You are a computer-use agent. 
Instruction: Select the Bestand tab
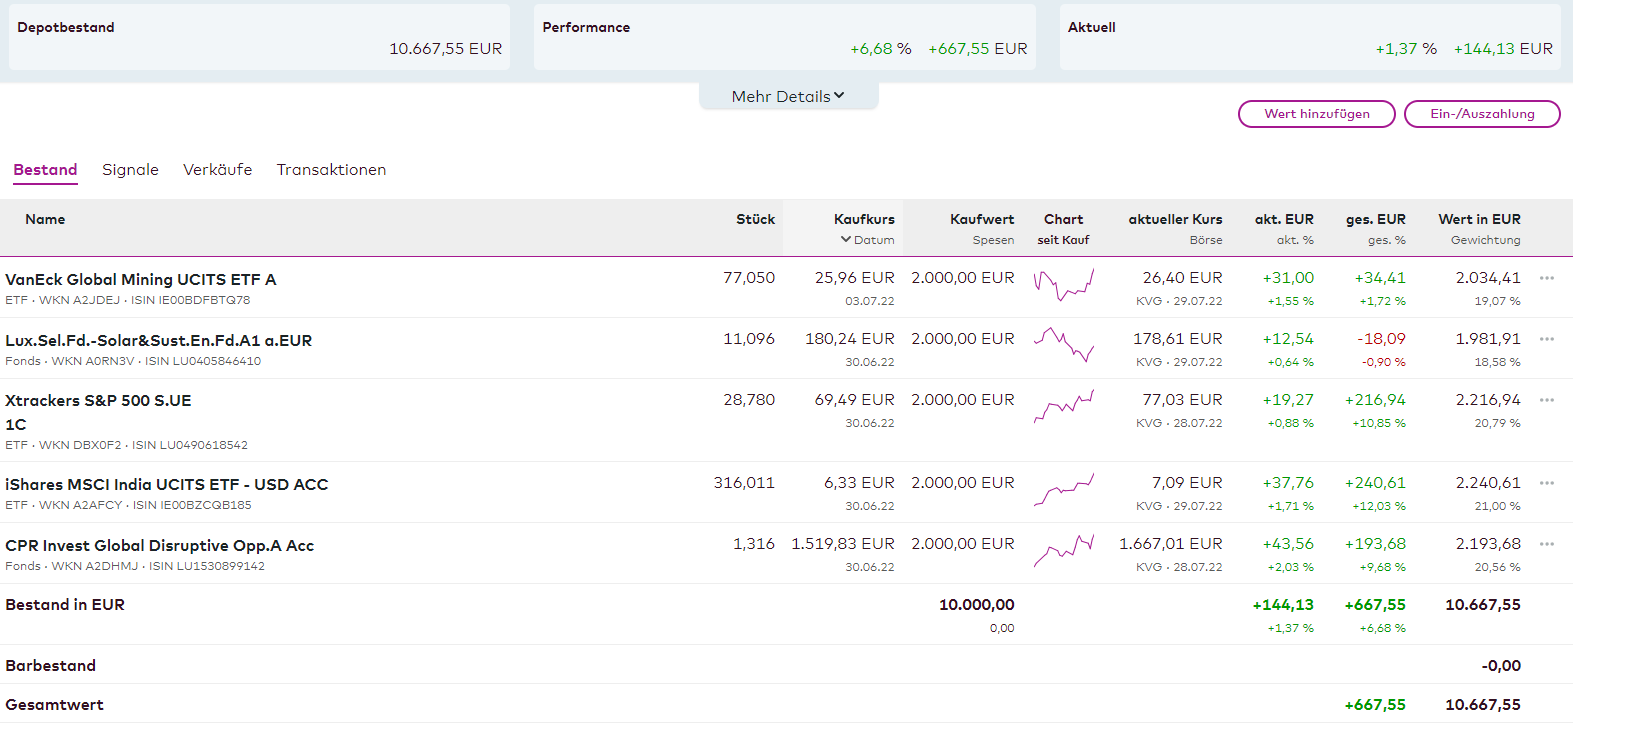[45, 170]
